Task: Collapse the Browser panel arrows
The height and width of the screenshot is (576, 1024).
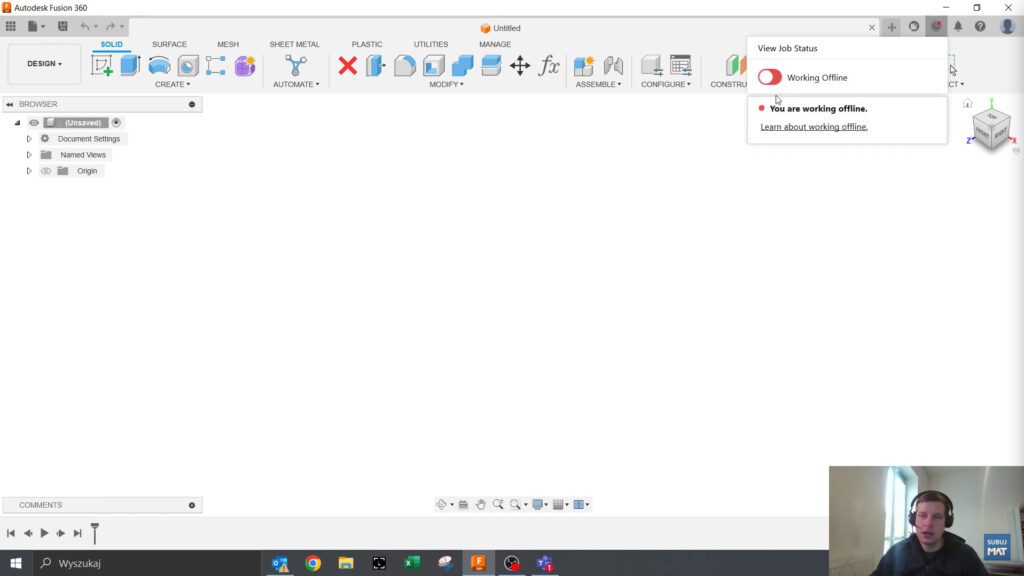Action: pos(9,104)
